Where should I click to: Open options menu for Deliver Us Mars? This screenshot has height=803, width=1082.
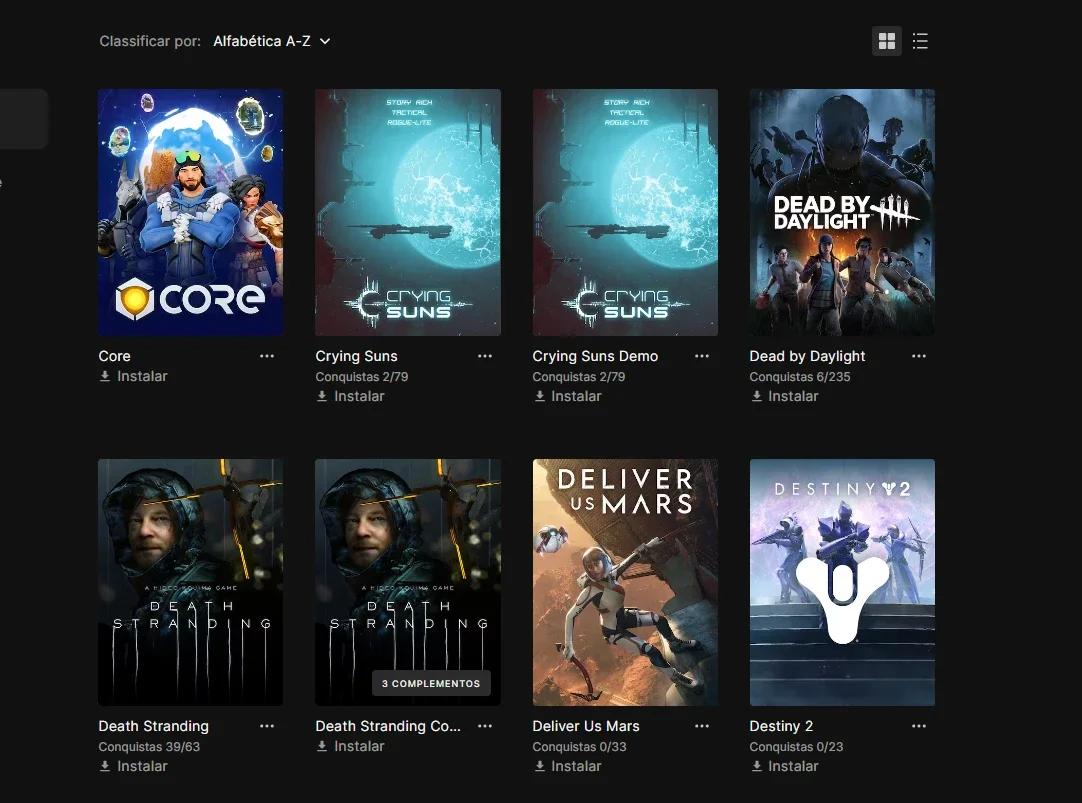click(702, 726)
